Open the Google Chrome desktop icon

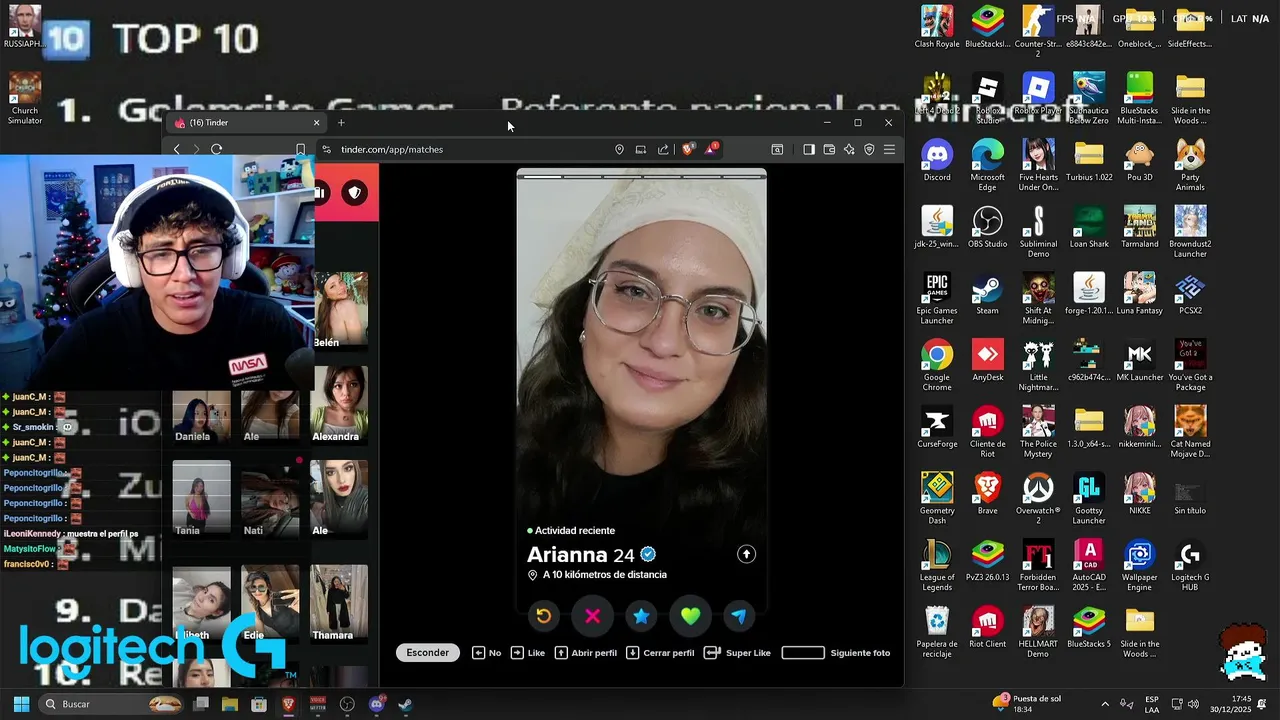[x=937, y=366]
